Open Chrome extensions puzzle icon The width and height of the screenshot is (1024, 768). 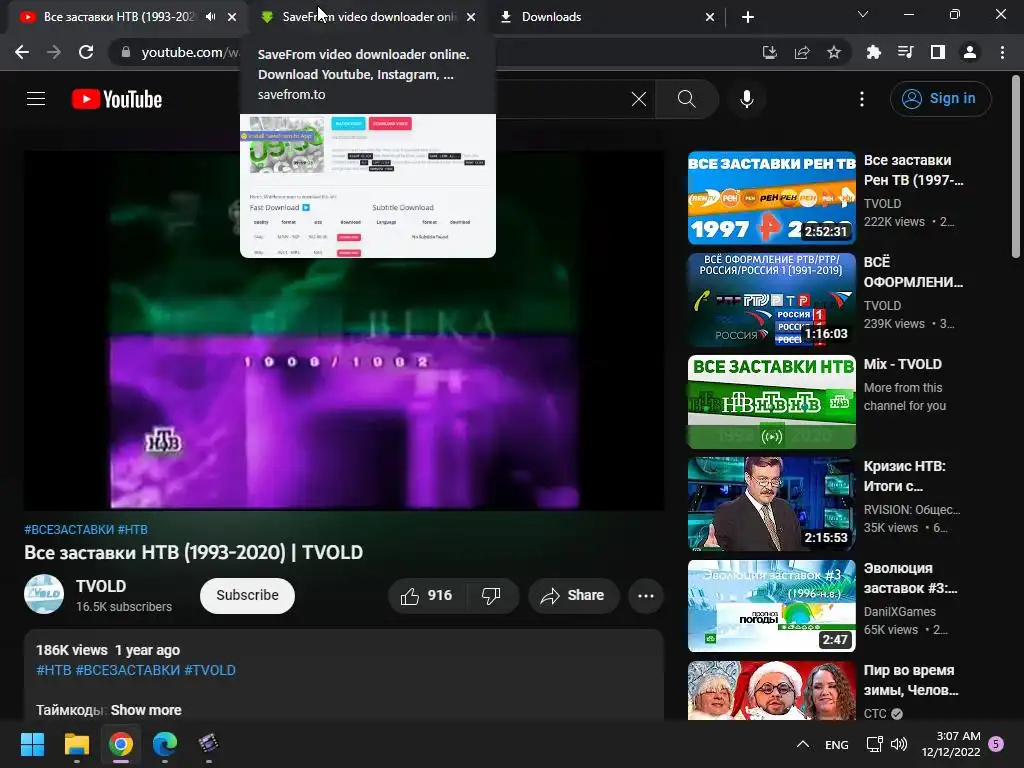(x=873, y=52)
